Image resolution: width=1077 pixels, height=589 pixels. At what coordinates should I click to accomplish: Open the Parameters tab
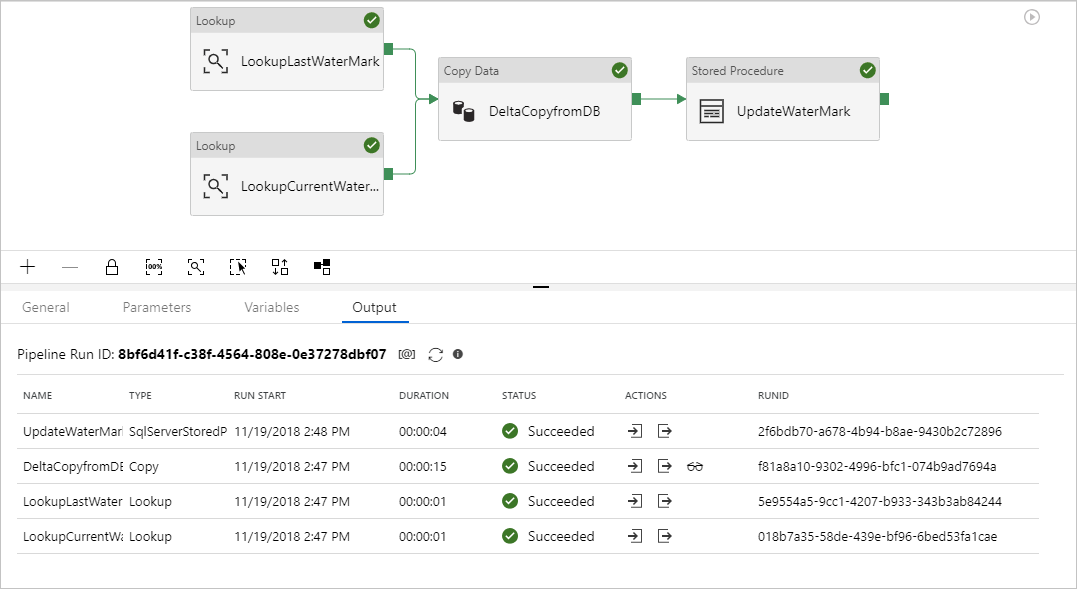157,307
